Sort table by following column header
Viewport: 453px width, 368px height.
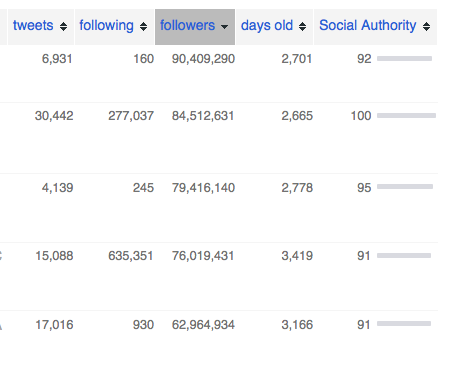106,26
